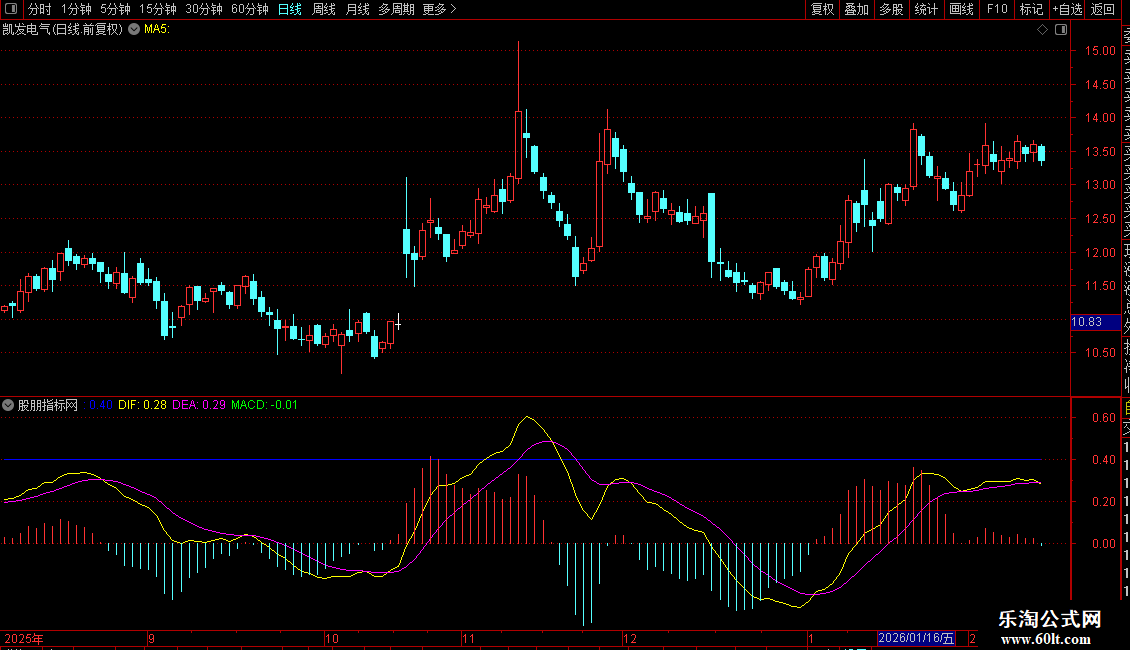The image size is (1130, 650).
Task: Expand the 股朋指标网 indicator dropdown arrow
Action: pos(9,406)
